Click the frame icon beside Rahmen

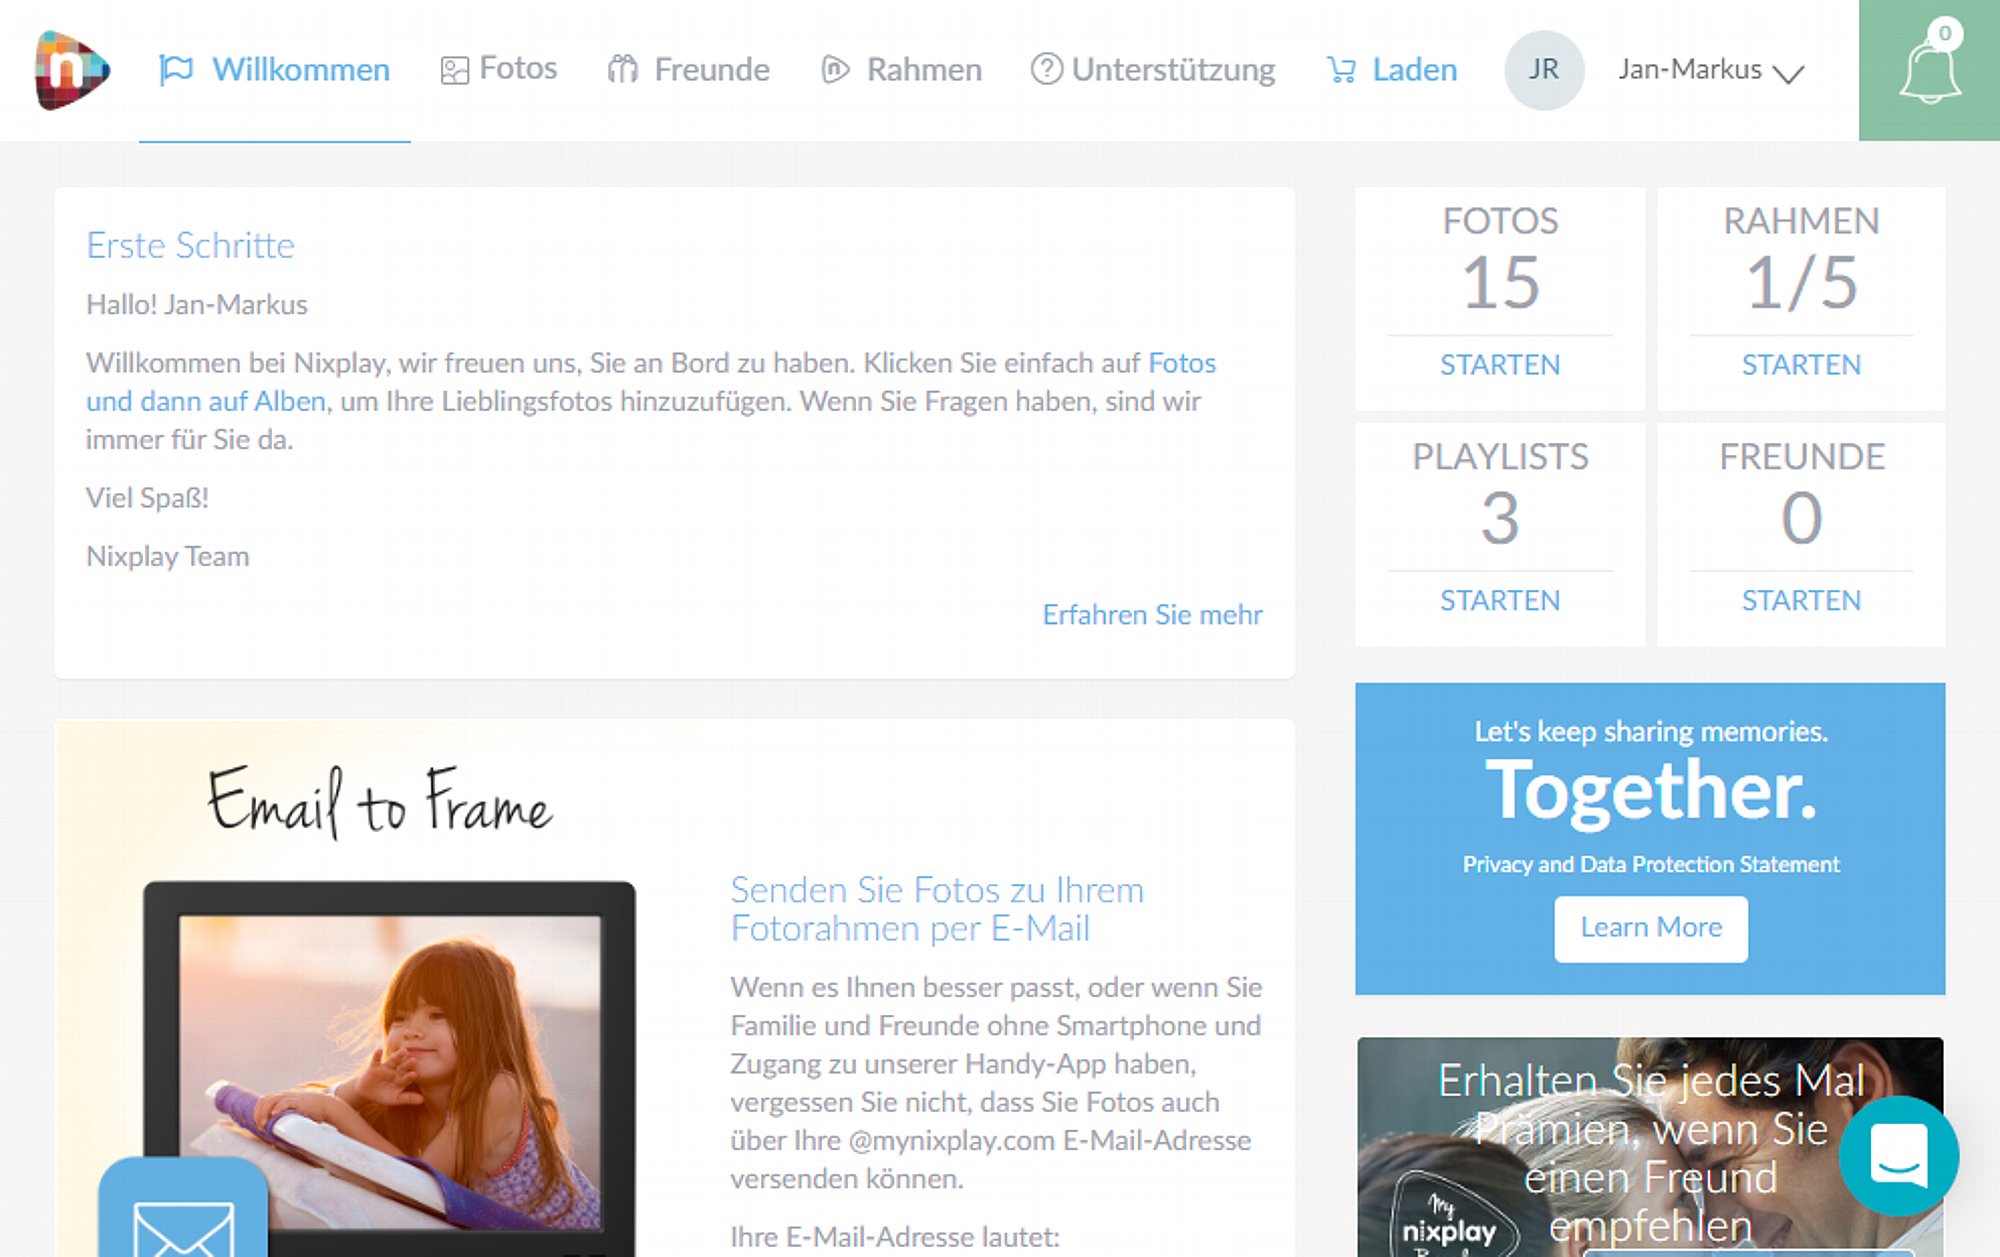[x=835, y=69]
